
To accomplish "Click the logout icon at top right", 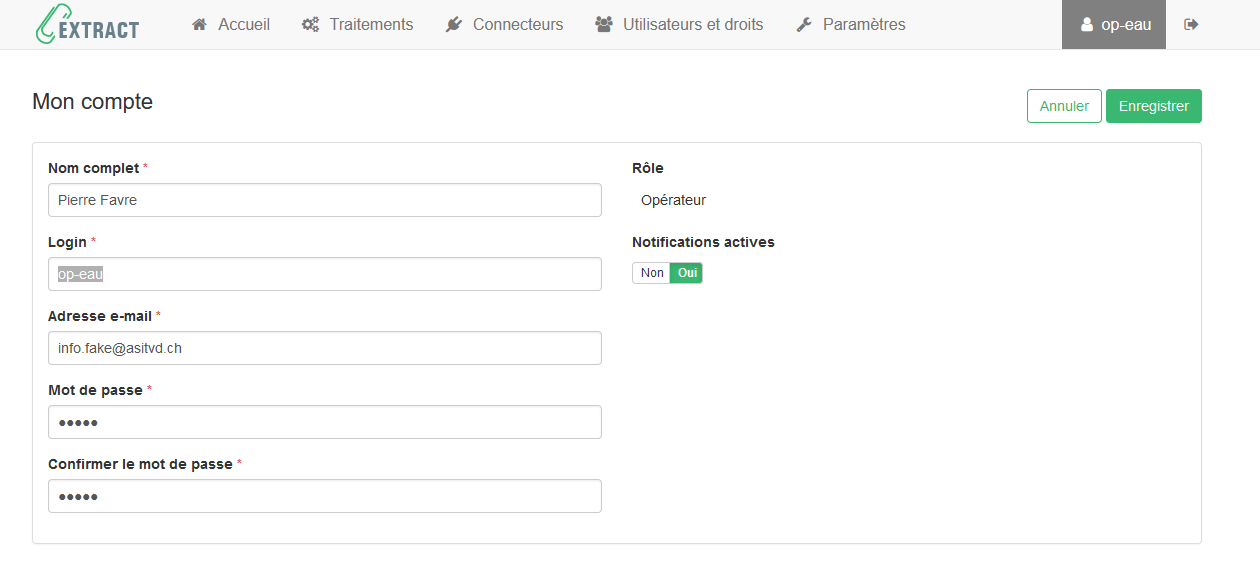I will click(1190, 24).
